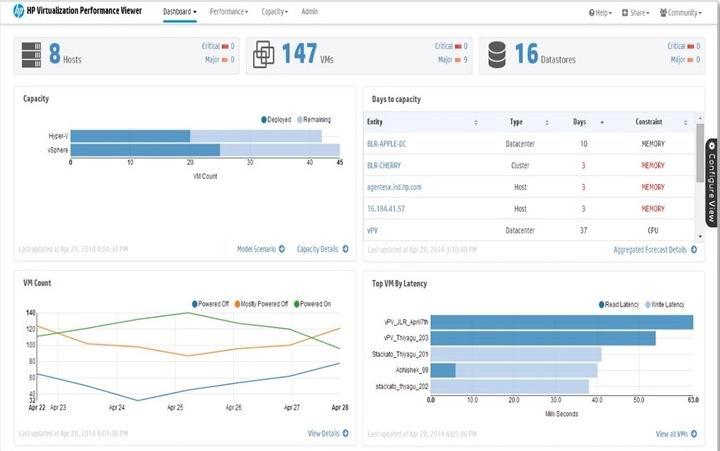Open the Community dropdown
Screen dimensions: 720x451
tap(681, 13)
